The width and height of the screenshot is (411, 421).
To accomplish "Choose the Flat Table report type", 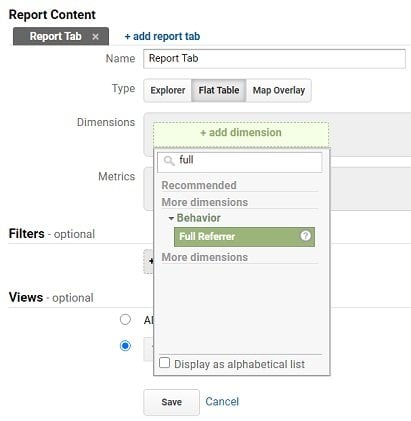I will pyautogui.click(x=219, y=90).
